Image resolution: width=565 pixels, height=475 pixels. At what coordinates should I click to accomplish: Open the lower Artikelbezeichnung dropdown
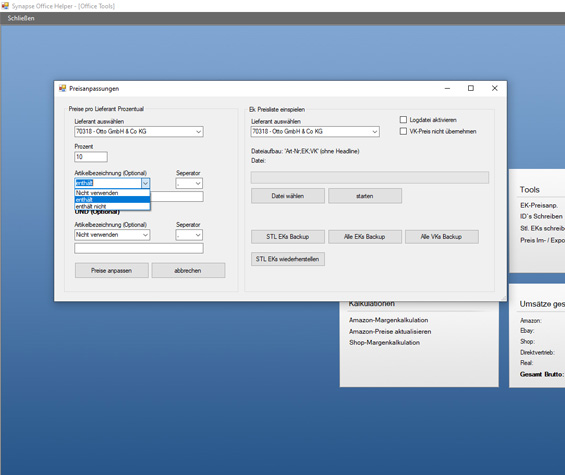(x=112, y=235)
